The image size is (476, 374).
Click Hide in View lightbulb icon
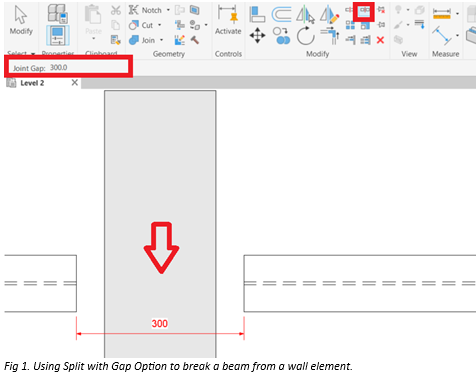tap(398, 10)
